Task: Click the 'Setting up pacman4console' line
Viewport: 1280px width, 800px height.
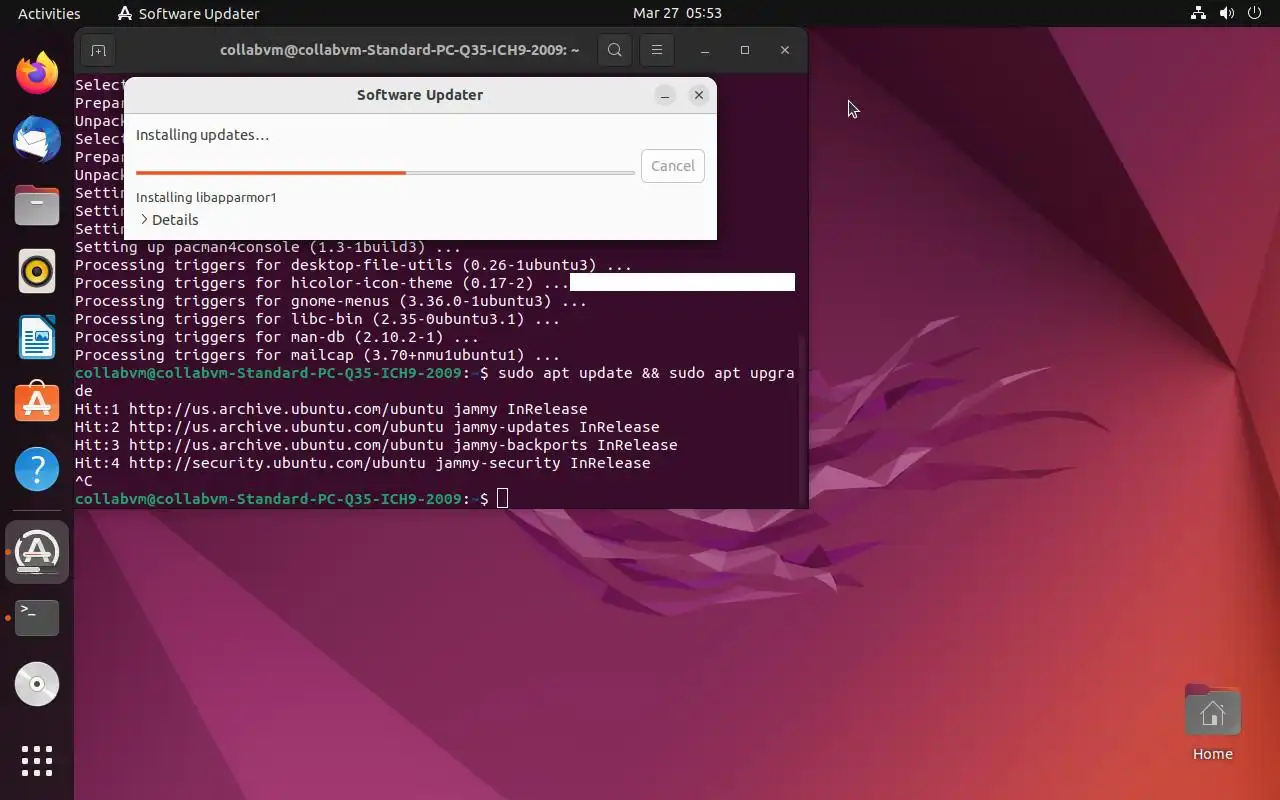Action: click(268, 247)
